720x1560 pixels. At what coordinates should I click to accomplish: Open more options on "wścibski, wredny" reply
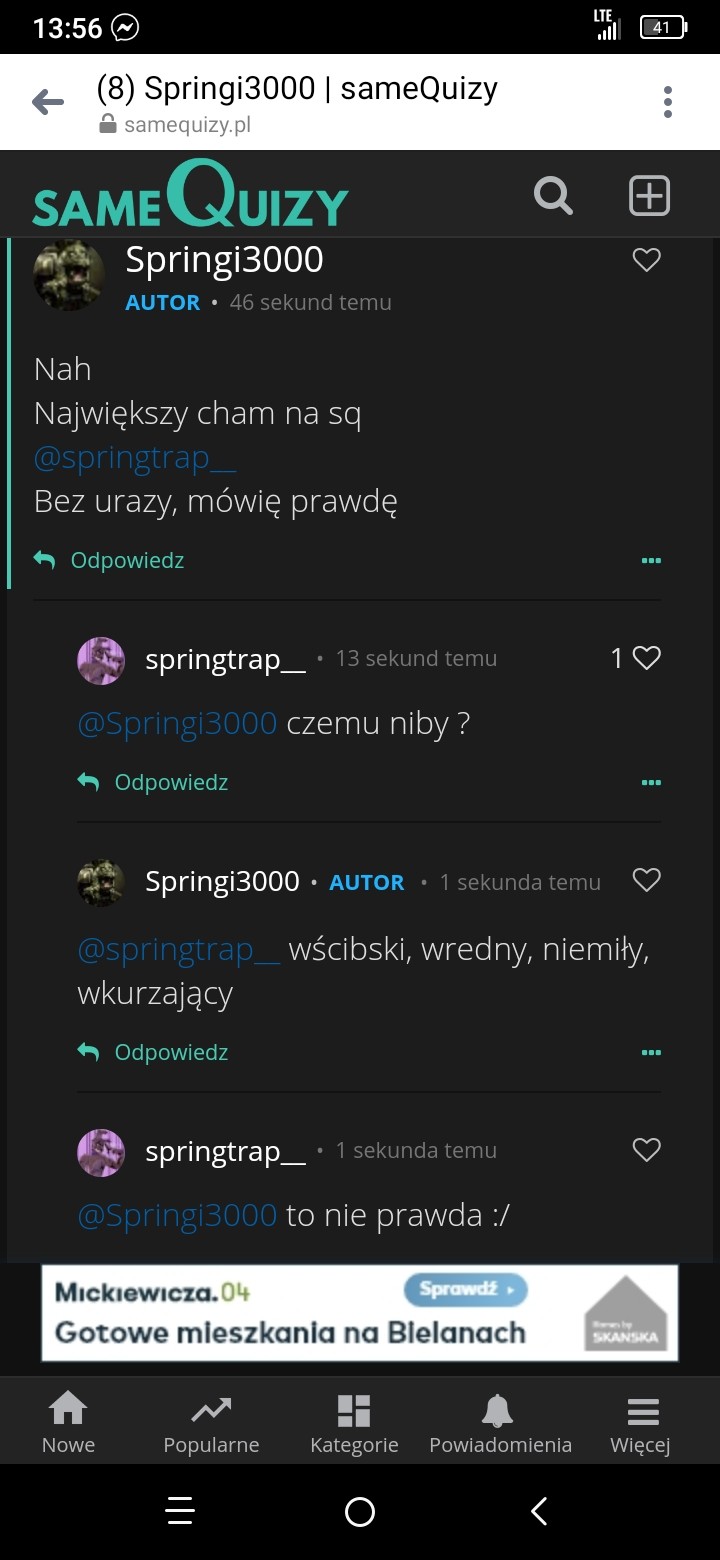651,1053
